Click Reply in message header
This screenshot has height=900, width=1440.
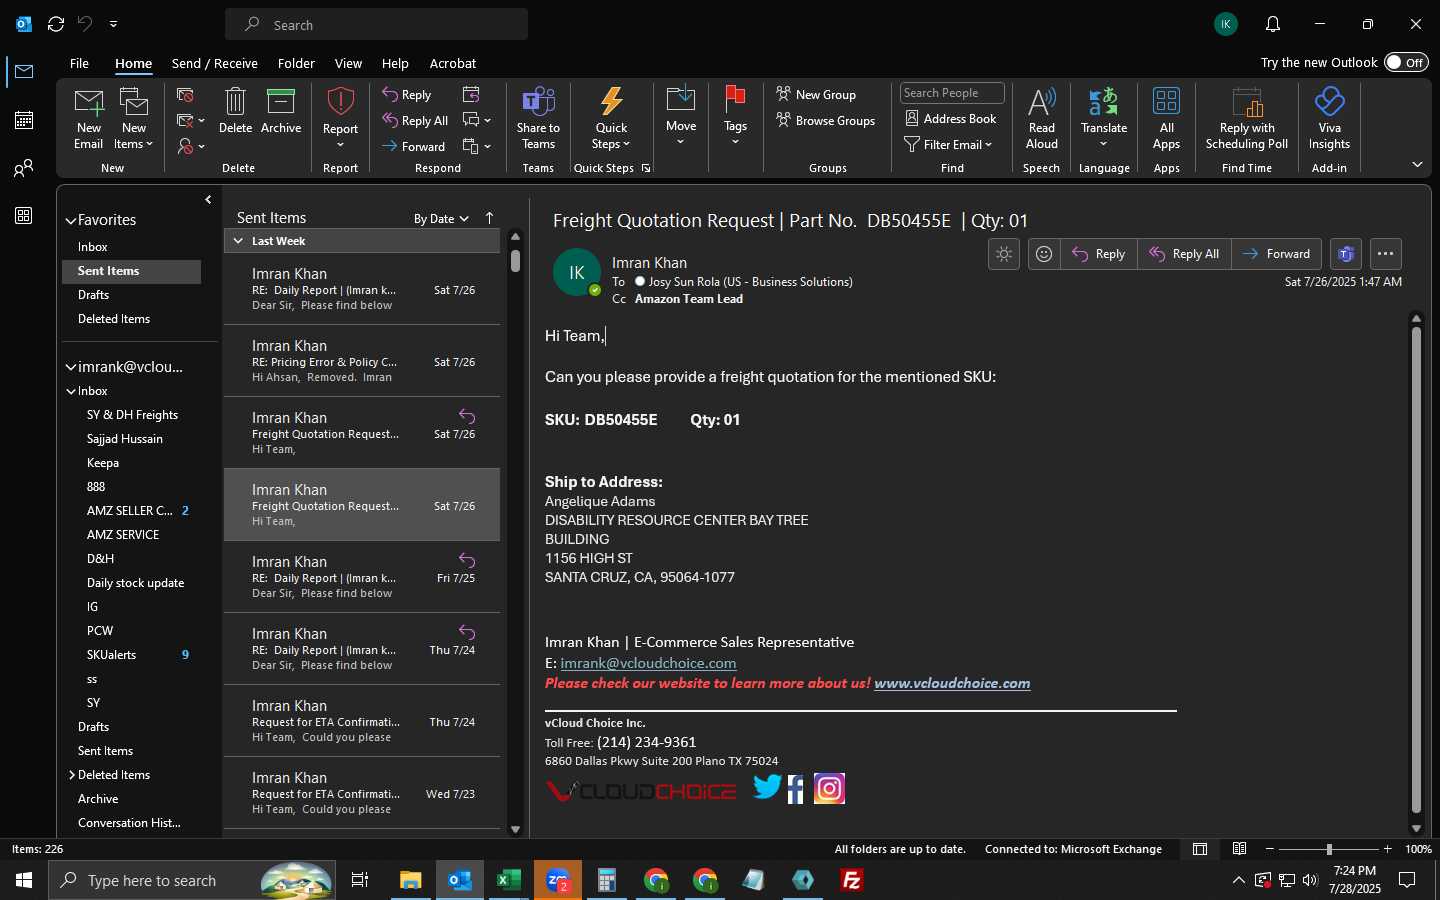[1098, 254]
